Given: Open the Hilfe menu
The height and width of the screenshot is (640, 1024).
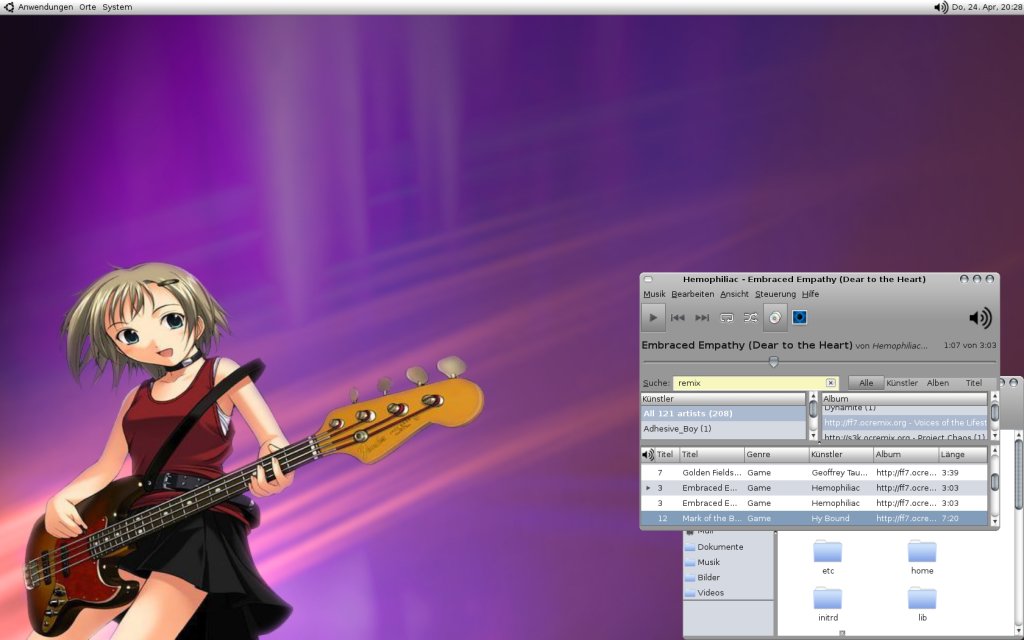Looking at the screenshot, I should (x=810, y=295).
